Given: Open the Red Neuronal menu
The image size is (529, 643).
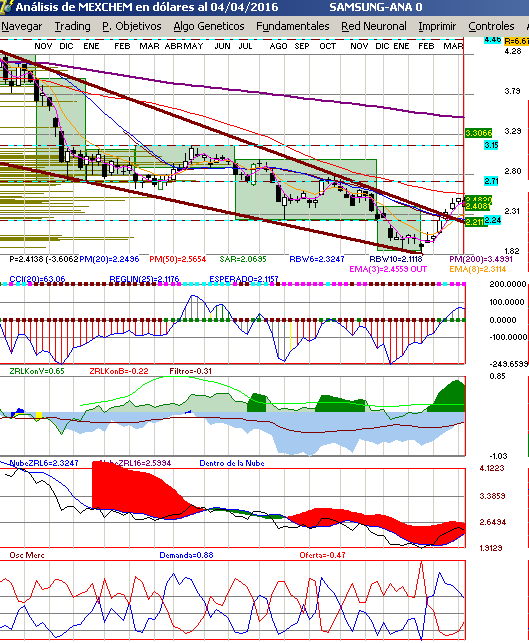Looking at the screenshot, I should point(374,26).
